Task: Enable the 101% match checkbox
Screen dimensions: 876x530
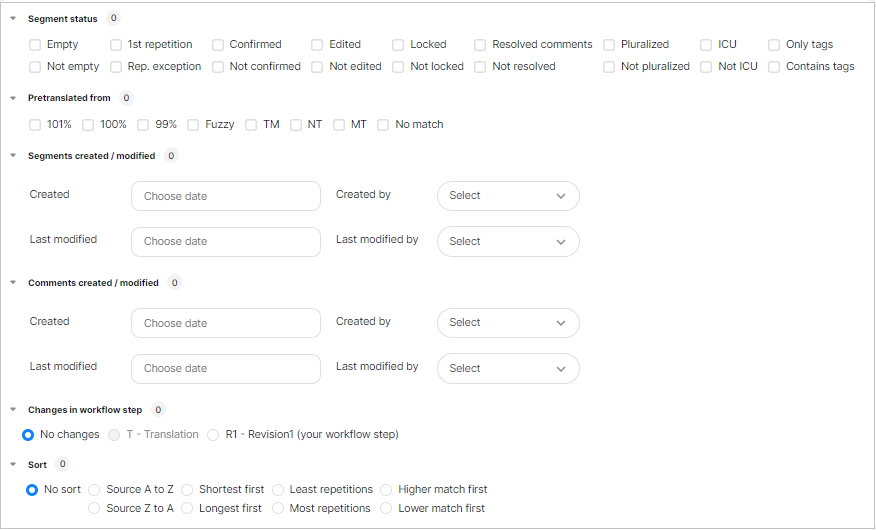Action: click(x=35, y=125)
